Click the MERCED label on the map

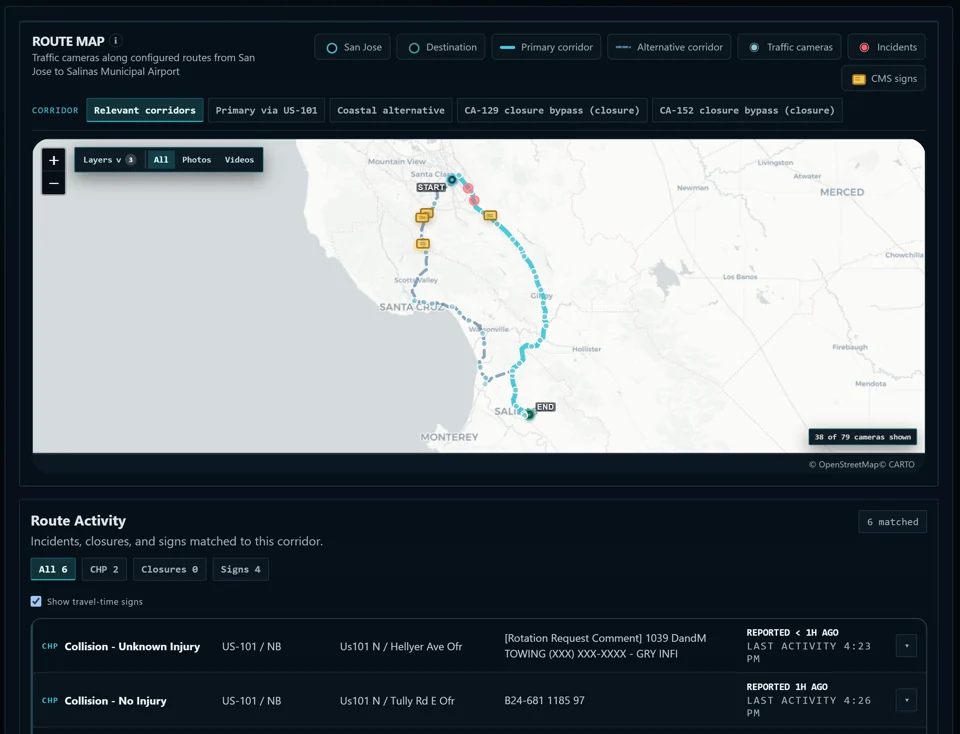[842, 192]
